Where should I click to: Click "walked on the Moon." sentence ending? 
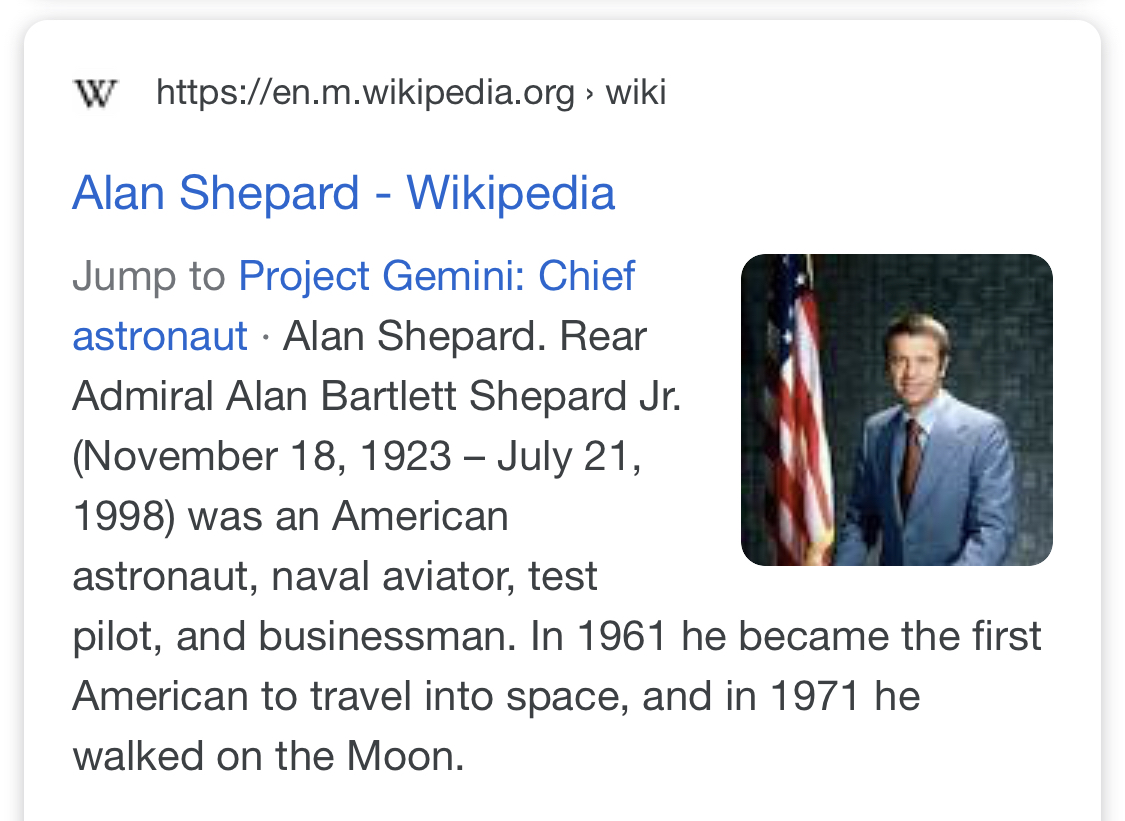tap(268, 756)
